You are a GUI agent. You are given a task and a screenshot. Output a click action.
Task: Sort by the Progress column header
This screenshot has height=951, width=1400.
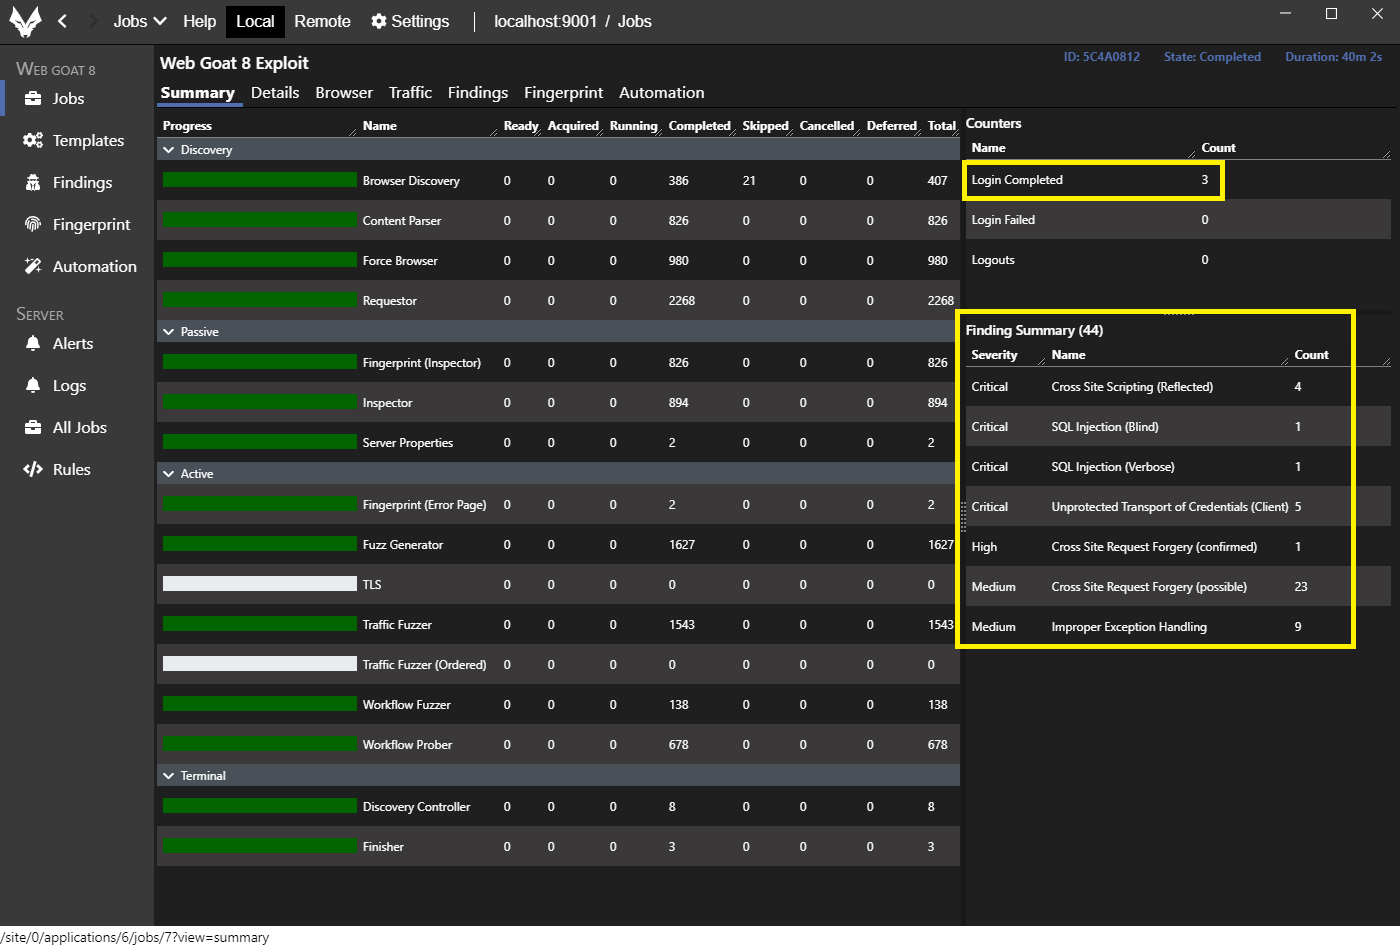pos(187,126)
